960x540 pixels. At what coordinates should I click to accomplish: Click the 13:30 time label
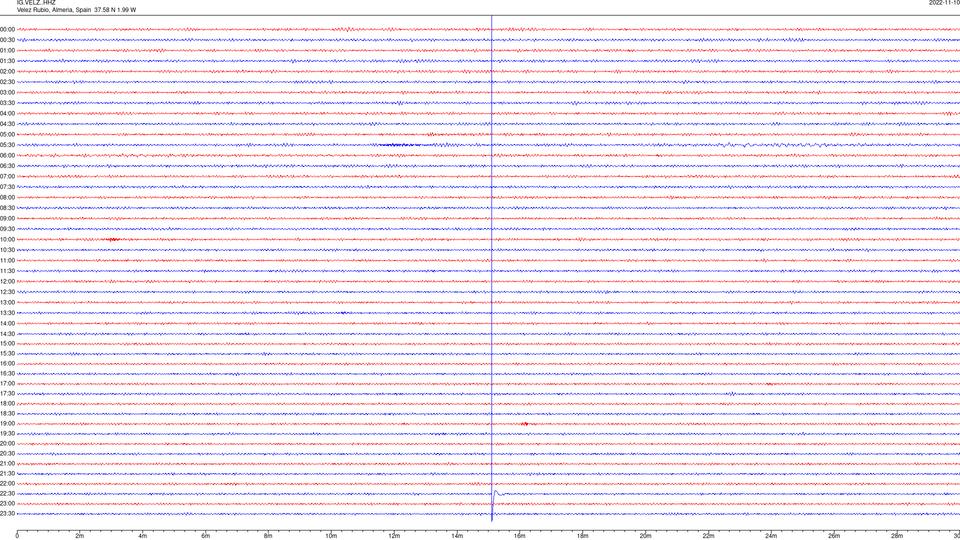[x=7, y=313]
